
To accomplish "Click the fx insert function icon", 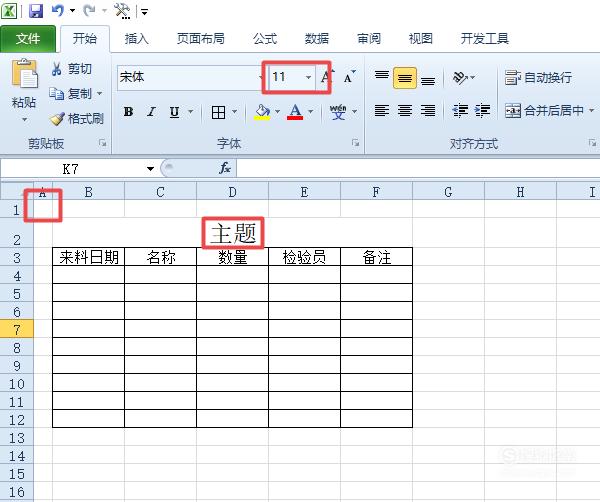I will point(225,168).
